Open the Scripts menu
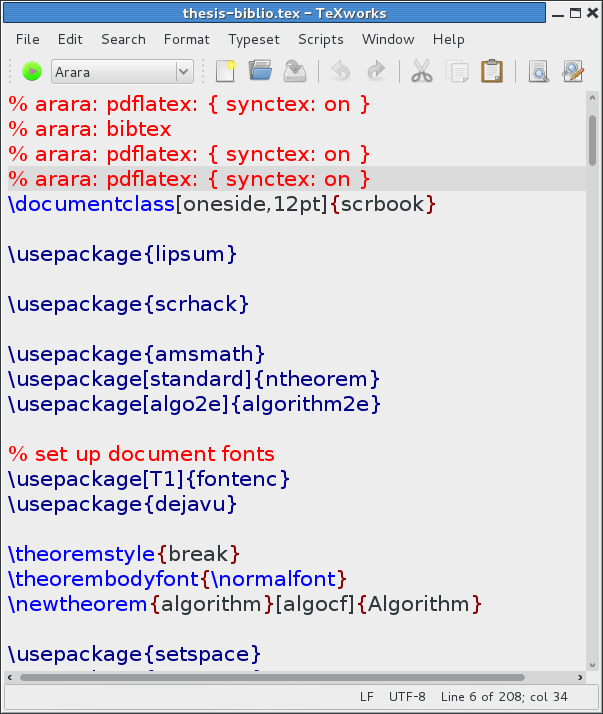Screen dimensions: 603x714 coord(320,39)
